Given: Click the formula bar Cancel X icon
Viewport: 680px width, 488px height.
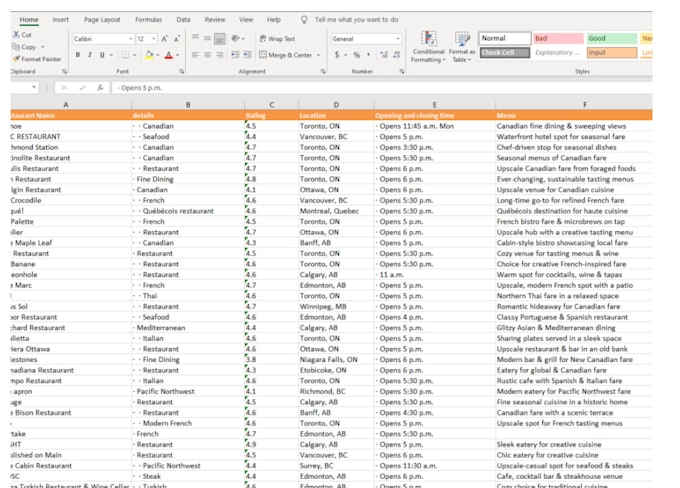Looking at the screenshot, I should 64,88.
